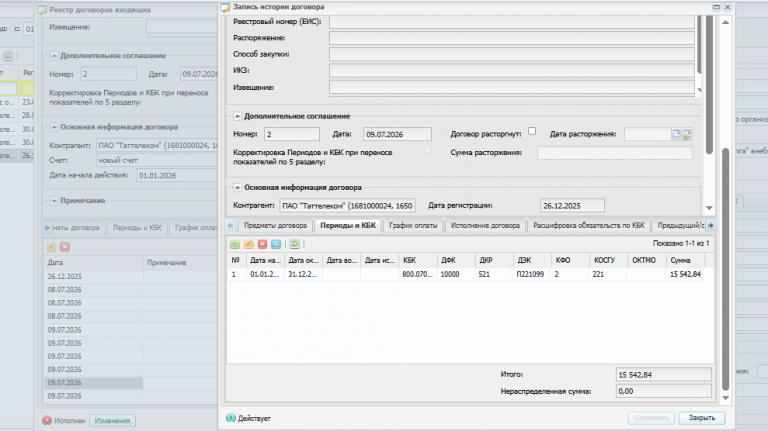The image size is (768, 431).
Task: Open calendar picker for Дата расторжения
Action: (x=676, y=134)
